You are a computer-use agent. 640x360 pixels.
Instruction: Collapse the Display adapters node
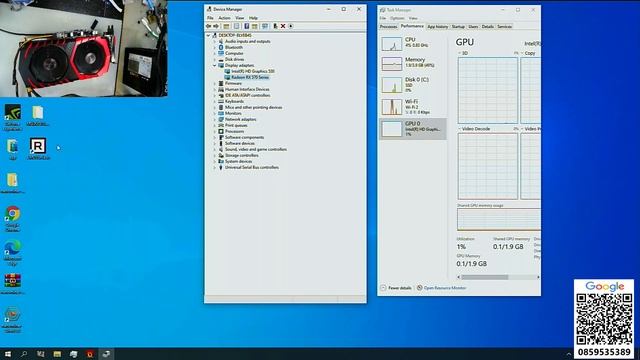coord(215,65)
